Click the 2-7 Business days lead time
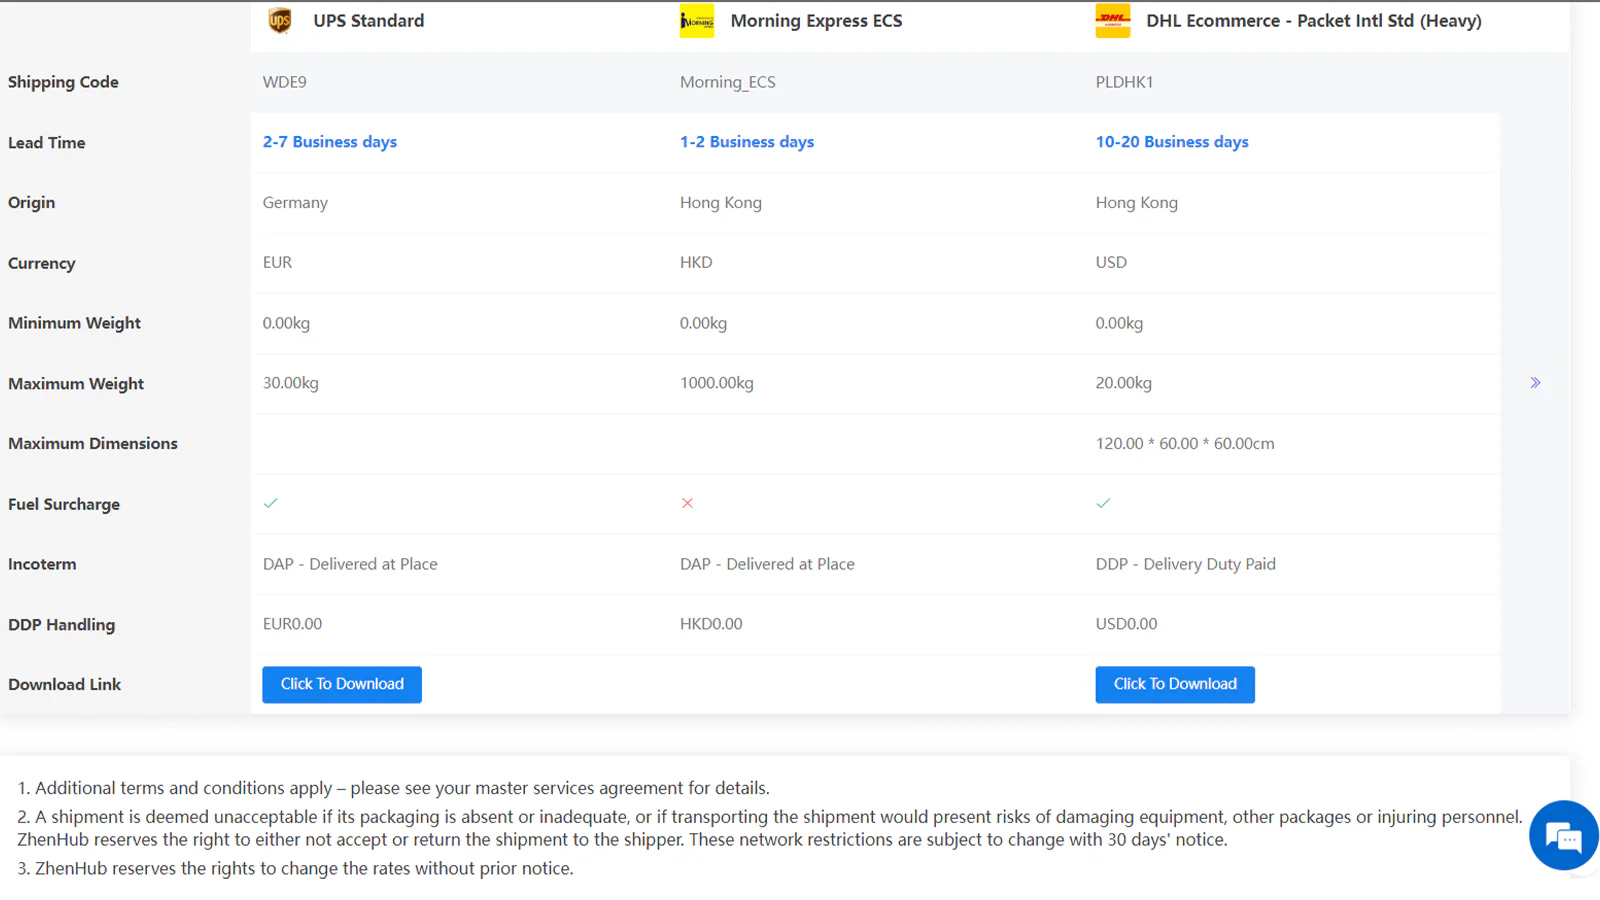This screenshot has width=1600, height=900. coord(330,142)
